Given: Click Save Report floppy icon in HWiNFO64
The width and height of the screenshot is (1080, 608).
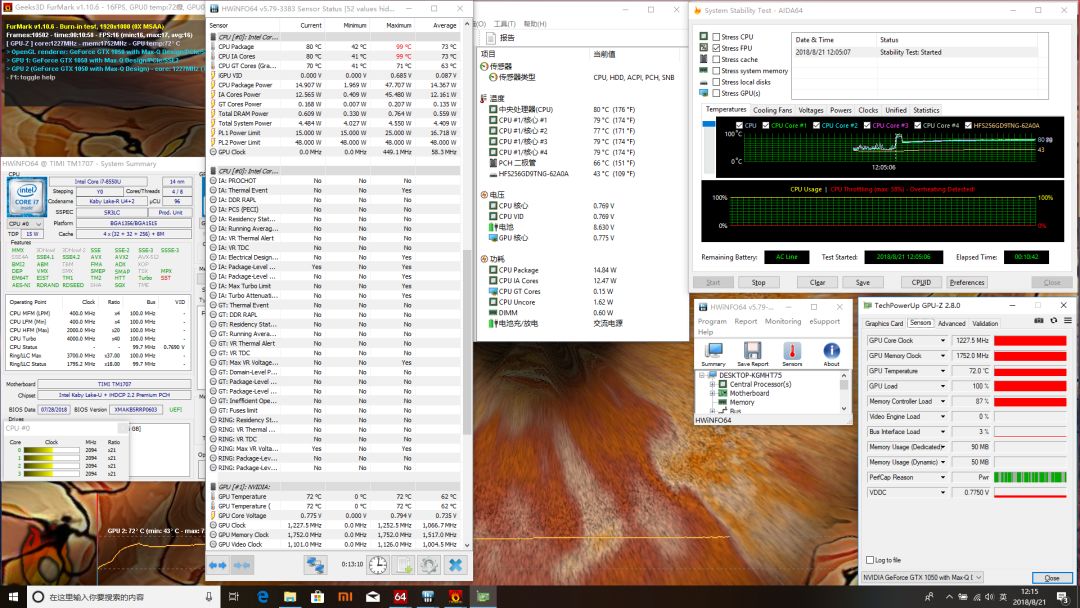Looking at the screenshot, I should (752, 354).
